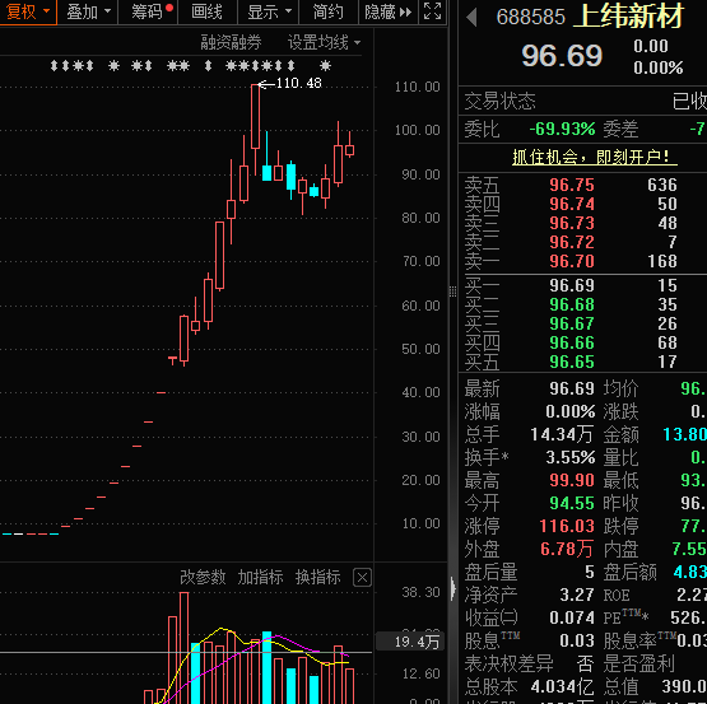
Task: Expand the 叠加 overlay dropdown
Action: tap(88, 12)
